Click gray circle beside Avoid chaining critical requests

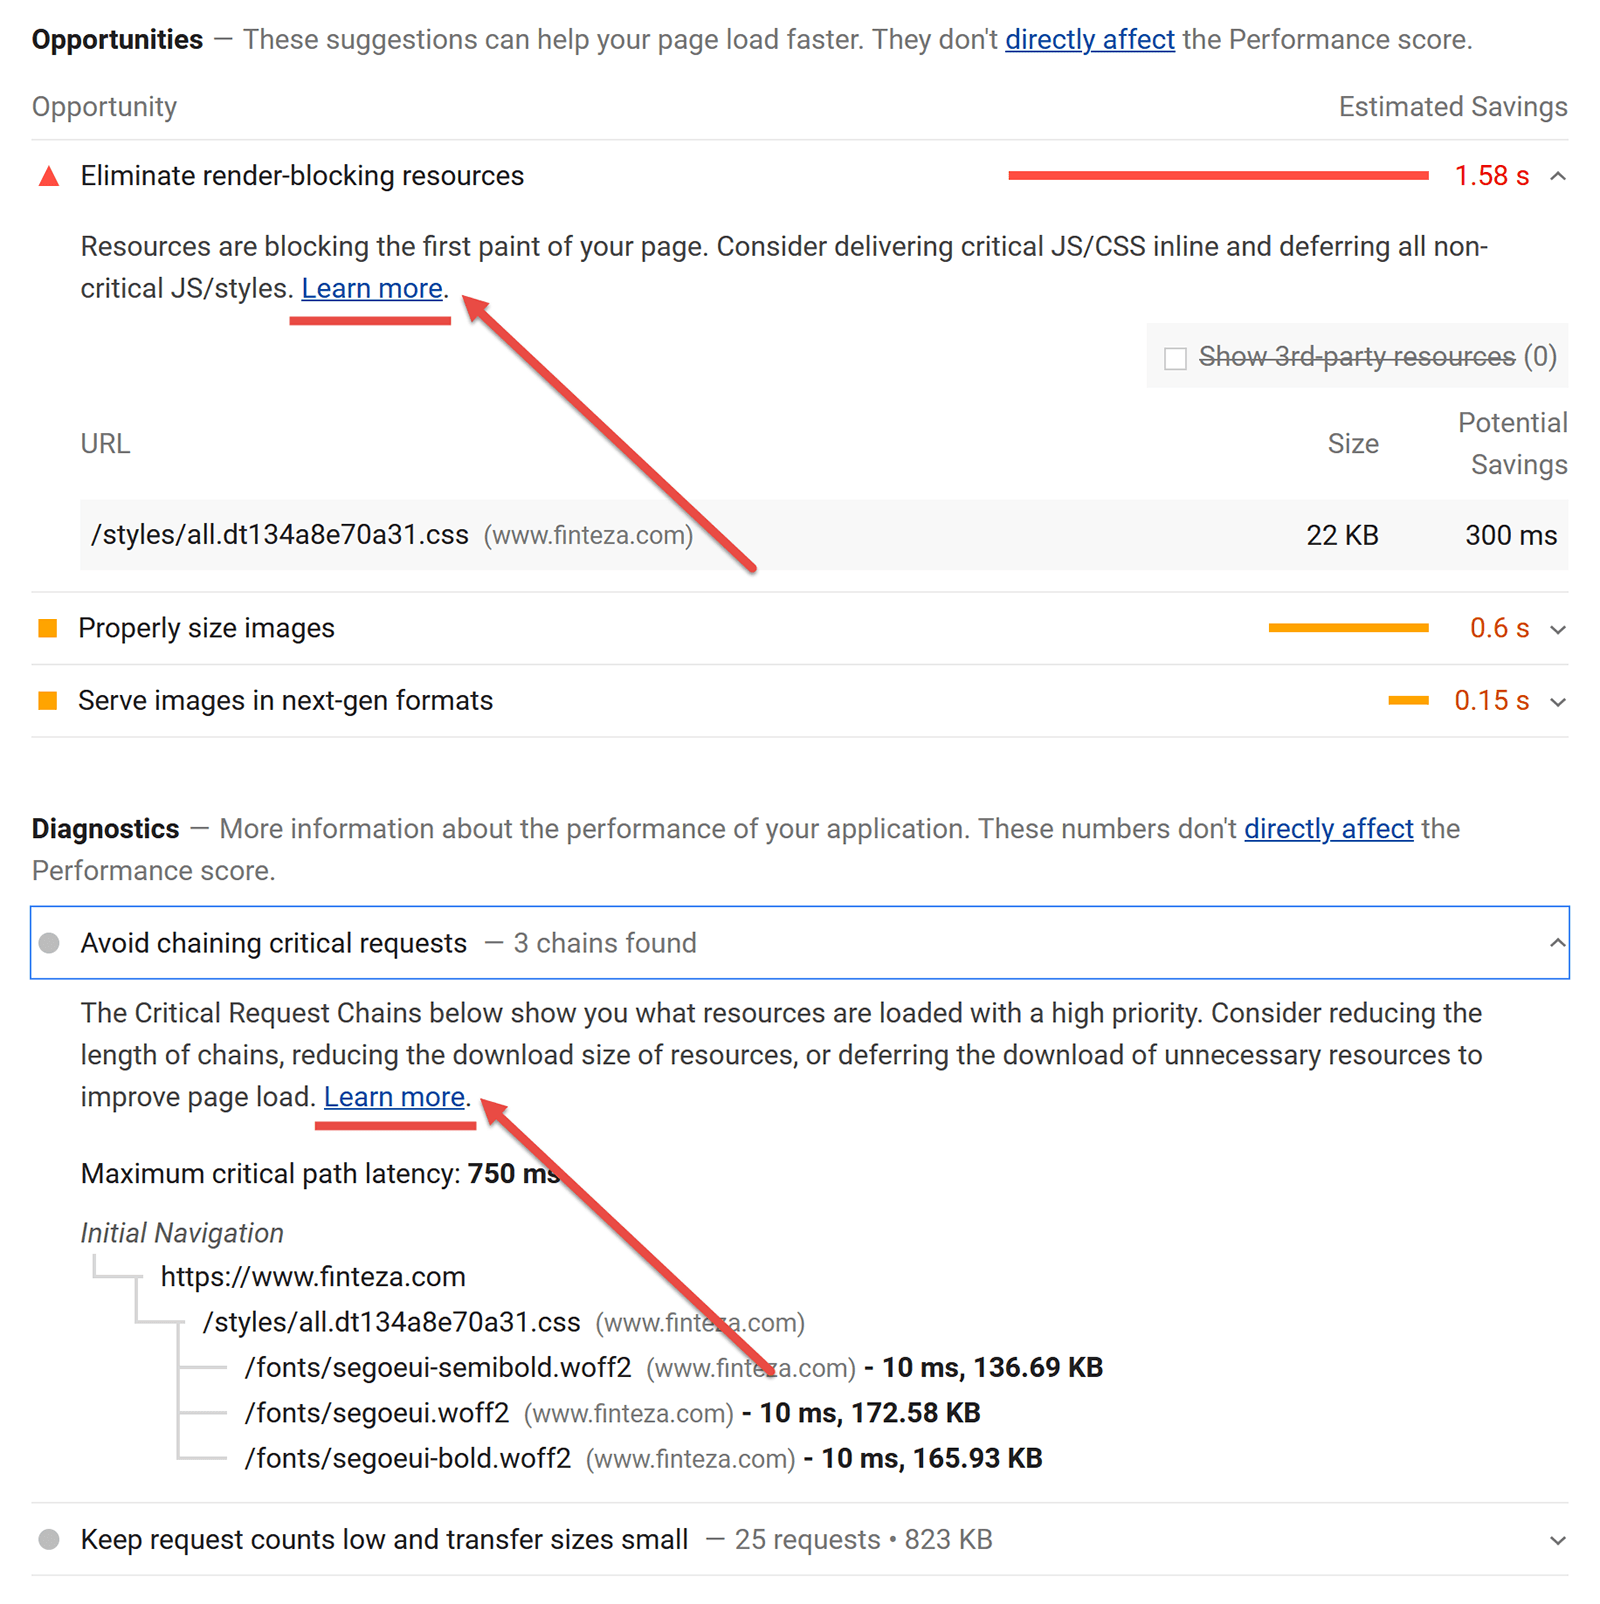(x=49, y=943)
